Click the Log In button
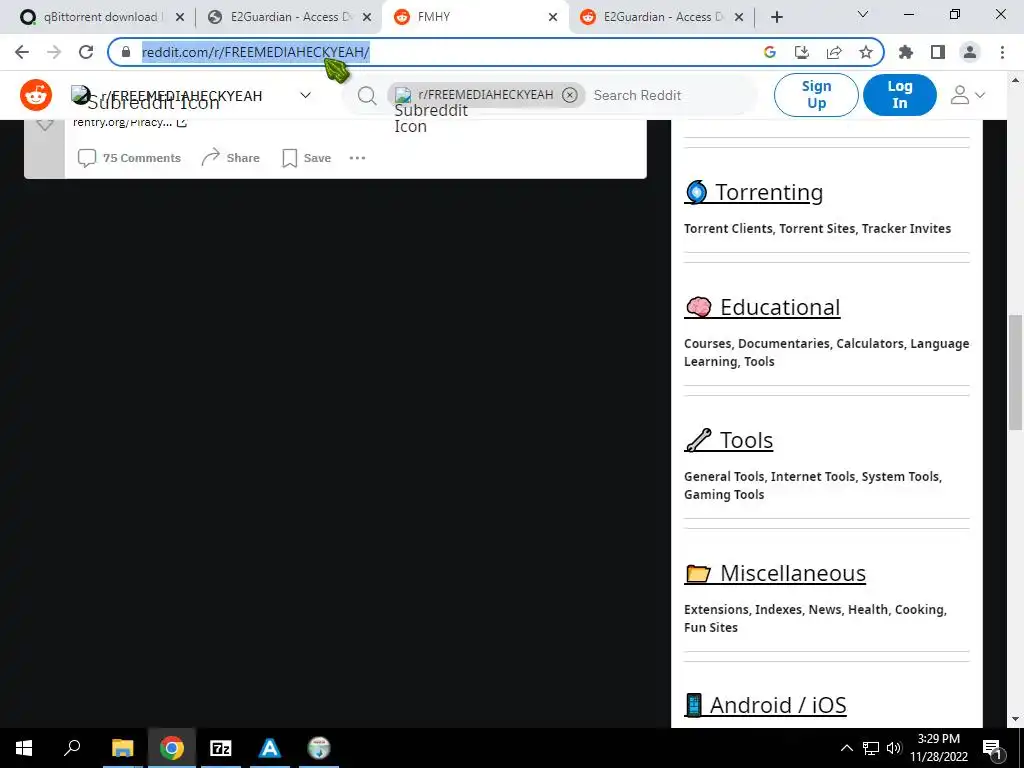Image resolution: width=1024 pixels, height=768 pixels. click(900, 95)
